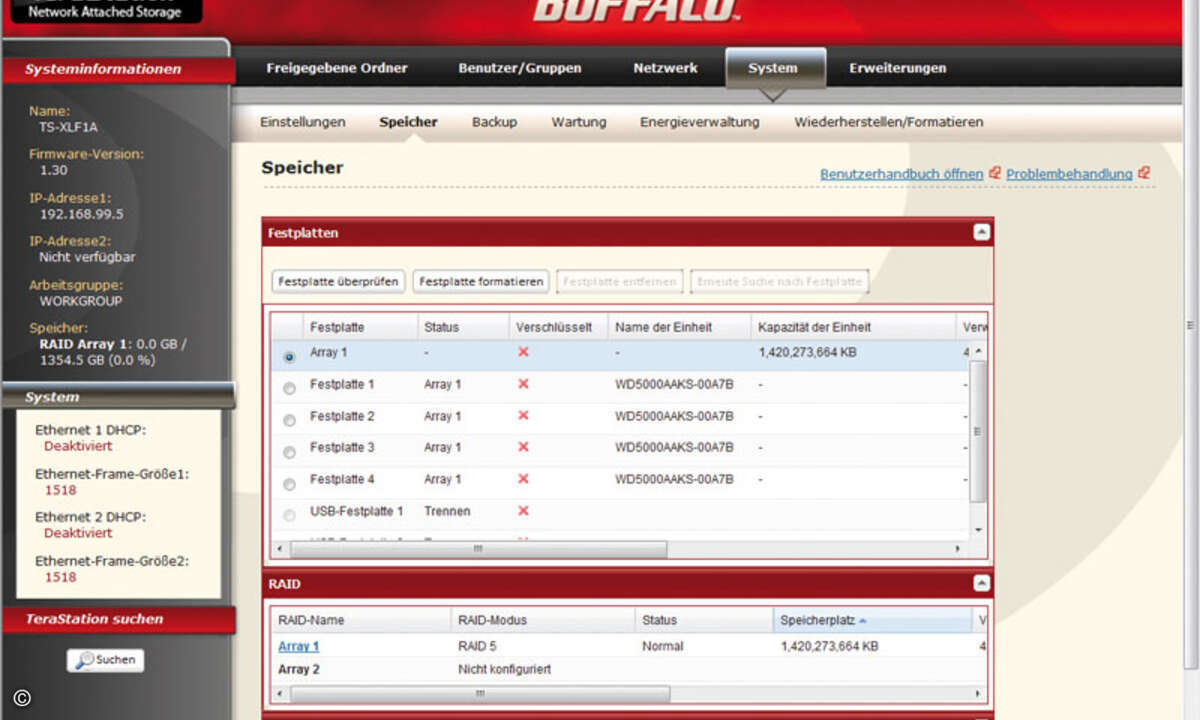
Task: Open the System tab
Action: pos(773,68)
